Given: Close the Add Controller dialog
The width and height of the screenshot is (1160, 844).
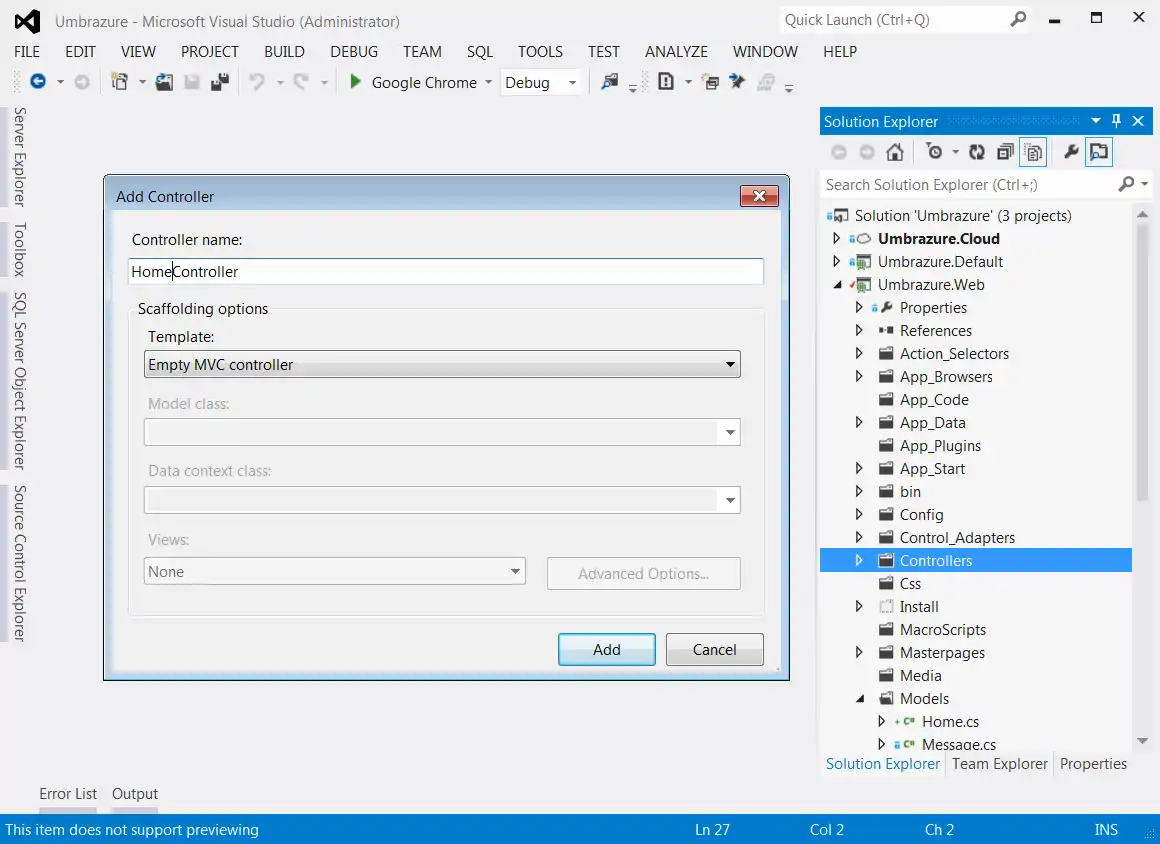Looking at the screenshot, I should point(759,196).
